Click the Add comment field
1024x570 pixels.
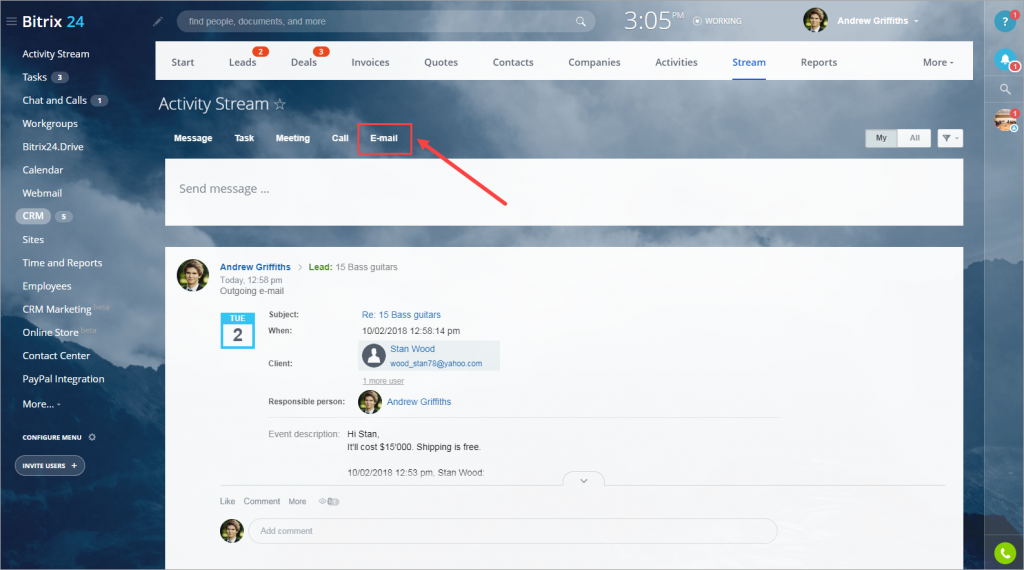[513, 531]
